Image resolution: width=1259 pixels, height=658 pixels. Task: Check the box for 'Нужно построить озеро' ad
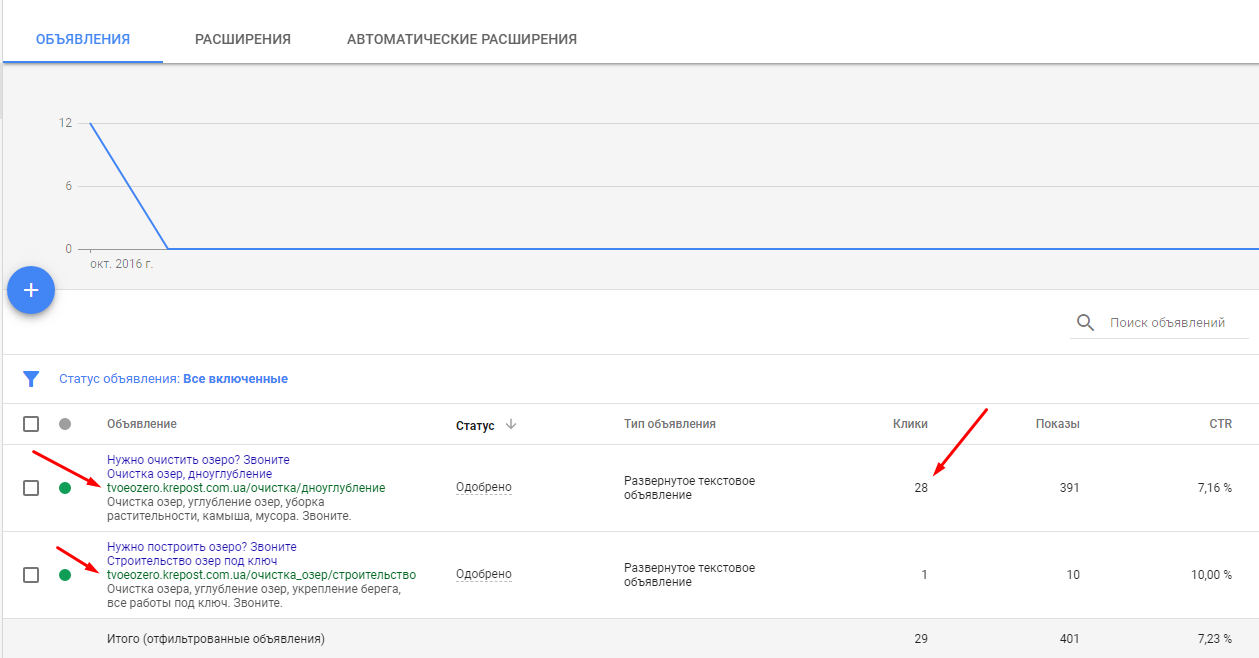coord(31,575)
